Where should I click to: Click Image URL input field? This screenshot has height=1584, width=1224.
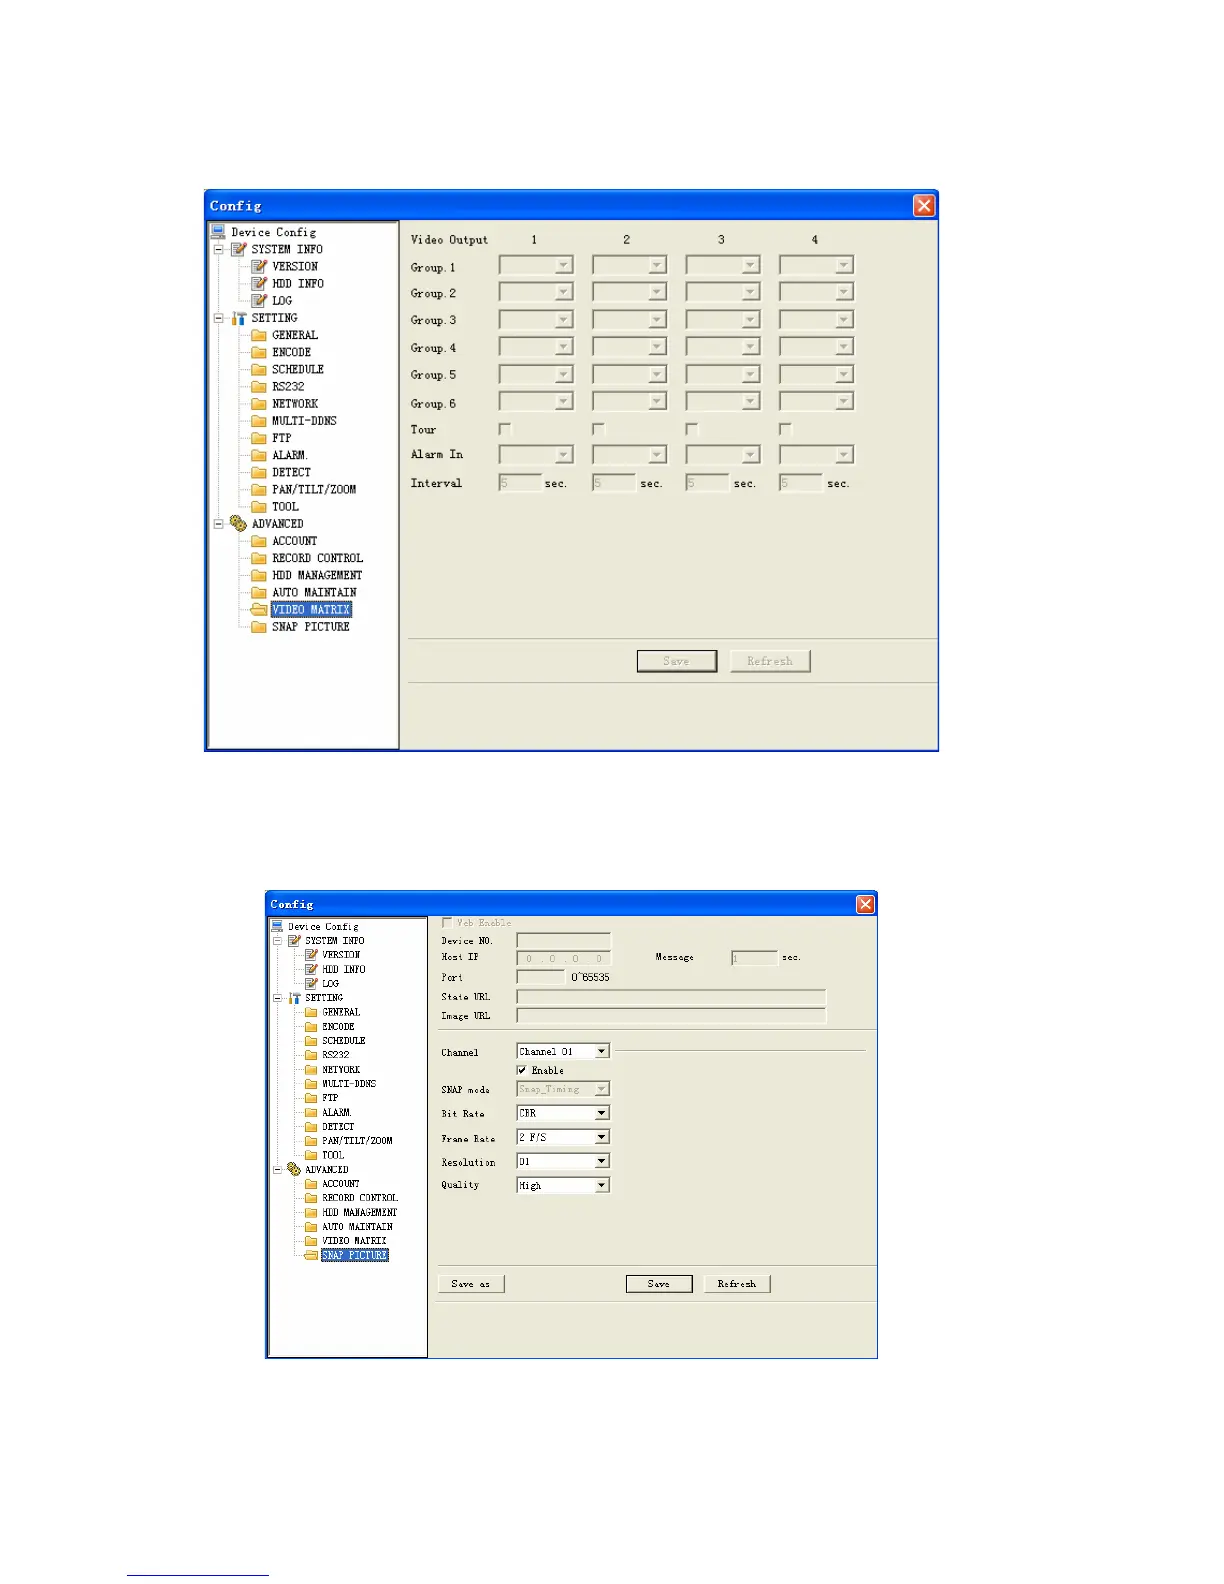[x=671, y=1015]
